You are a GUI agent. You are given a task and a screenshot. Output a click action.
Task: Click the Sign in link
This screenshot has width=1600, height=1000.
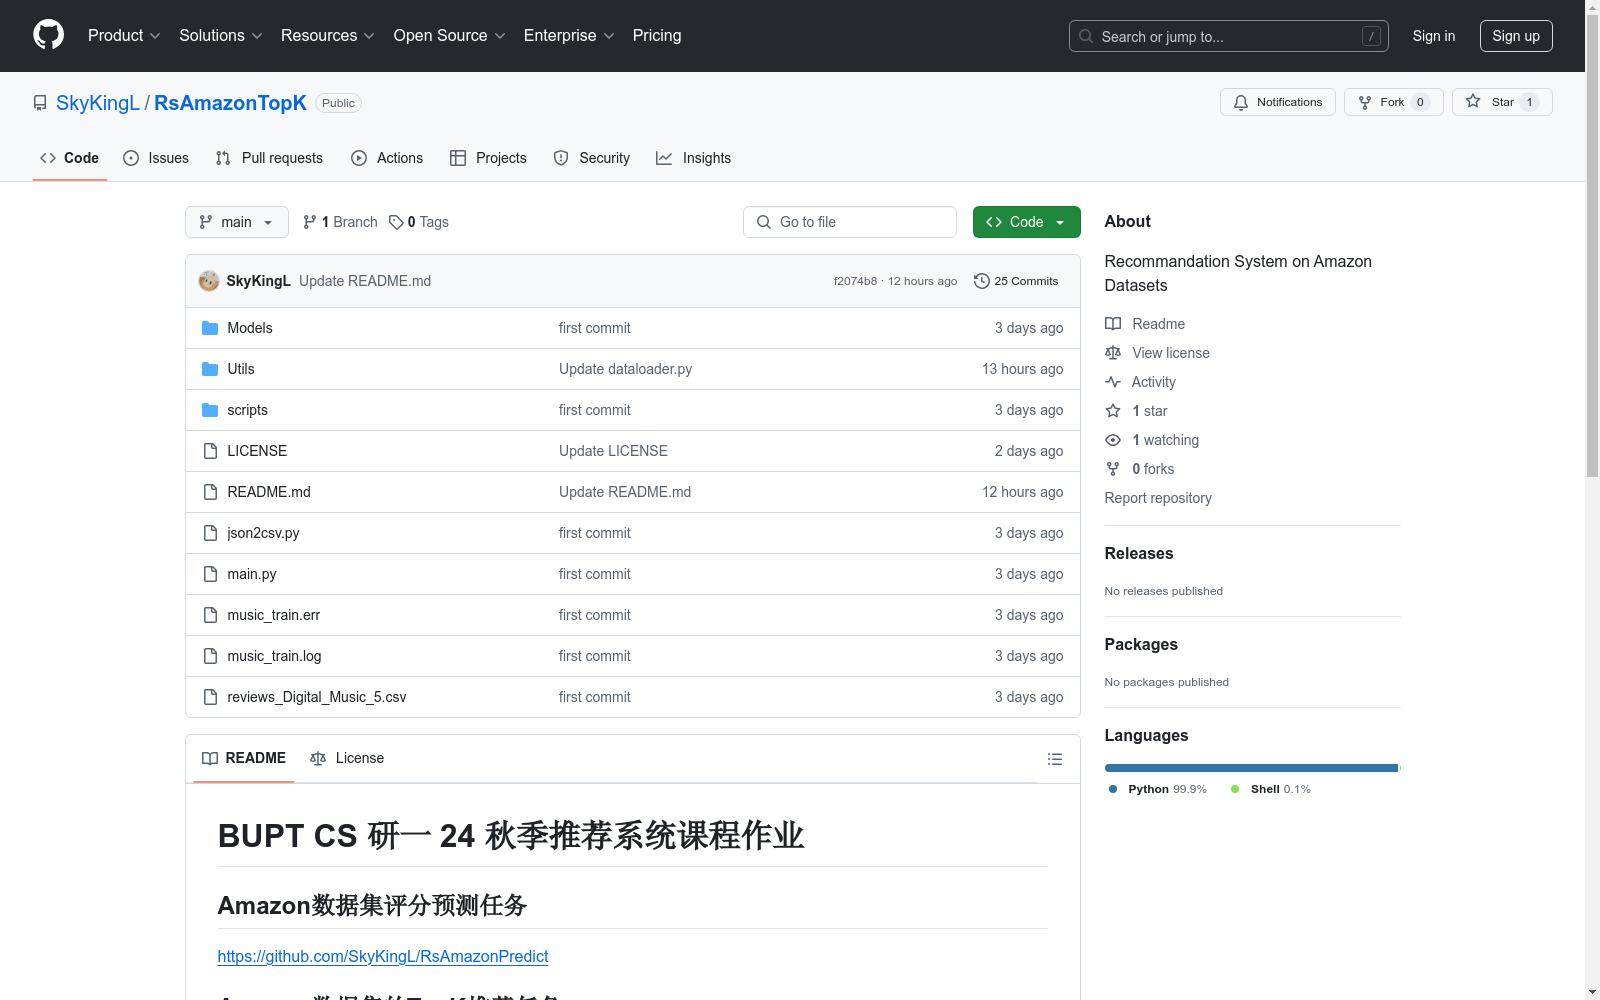1433,36
